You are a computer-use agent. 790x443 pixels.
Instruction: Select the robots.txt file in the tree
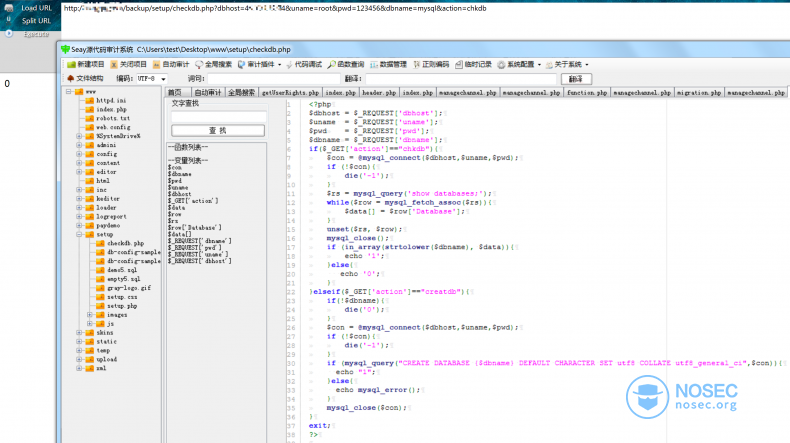click(x=113, y=118)
